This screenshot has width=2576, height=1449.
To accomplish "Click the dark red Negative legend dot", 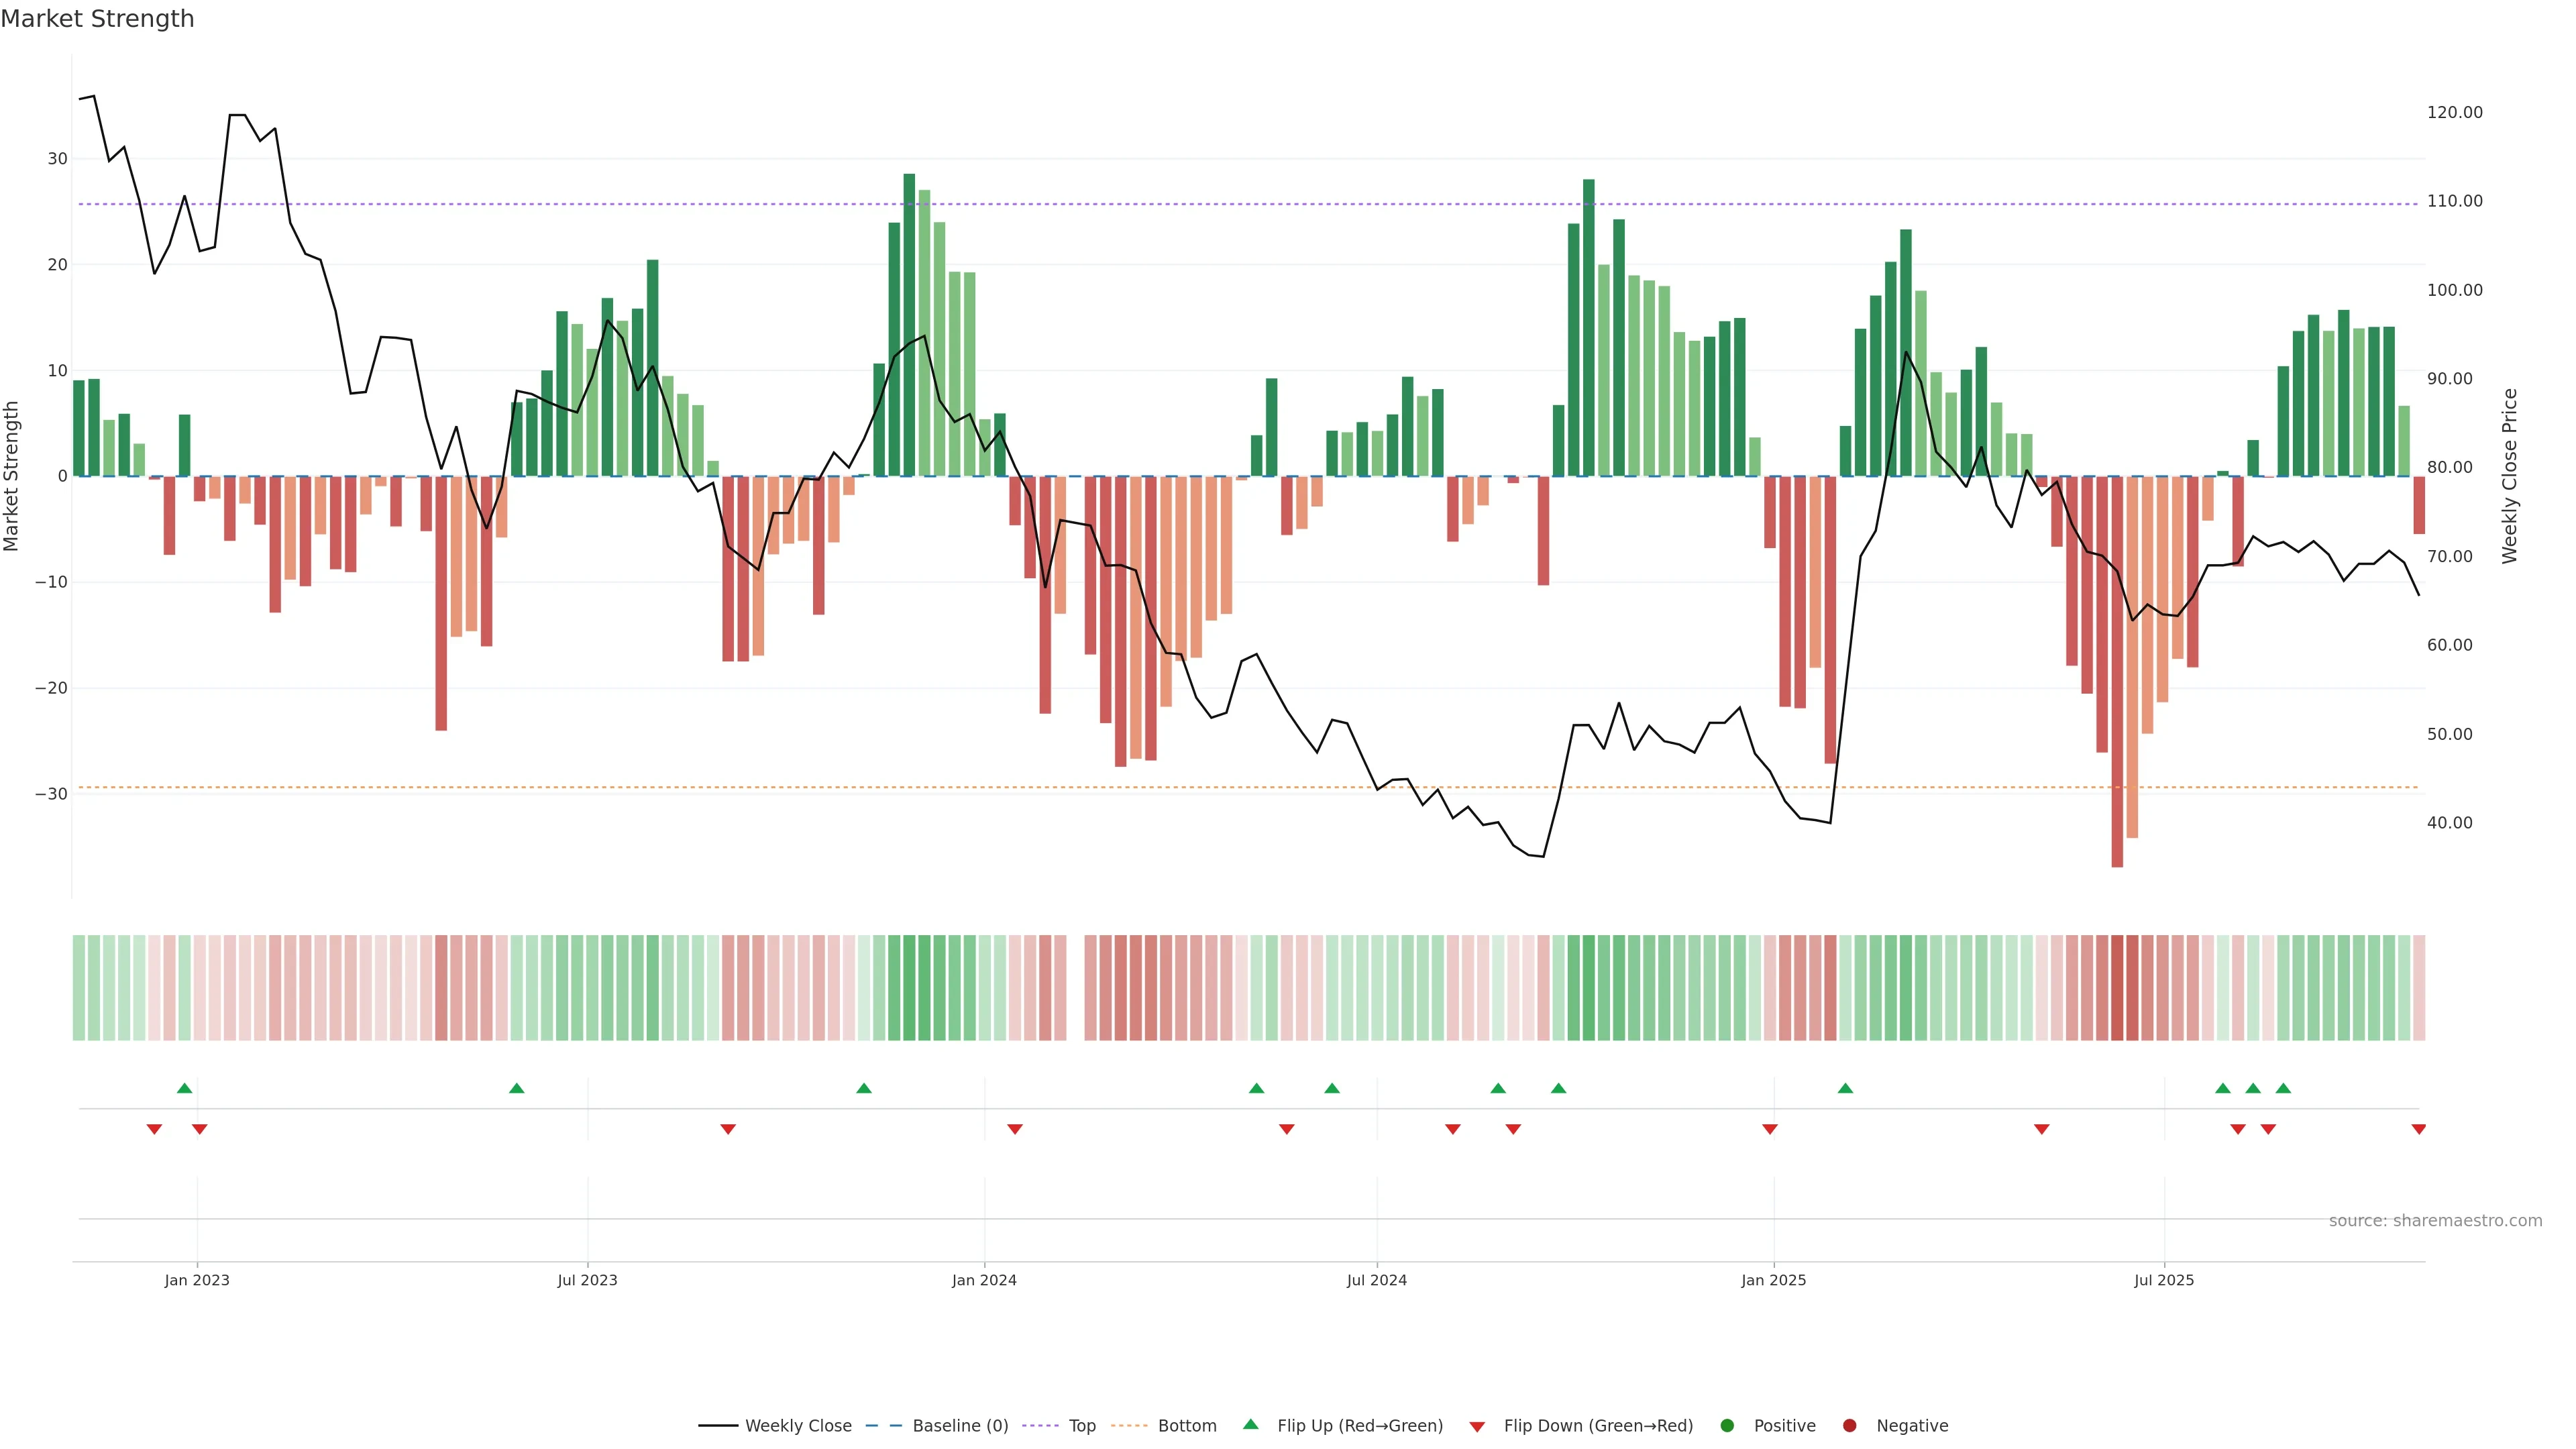I will tap(1849, 1425).
